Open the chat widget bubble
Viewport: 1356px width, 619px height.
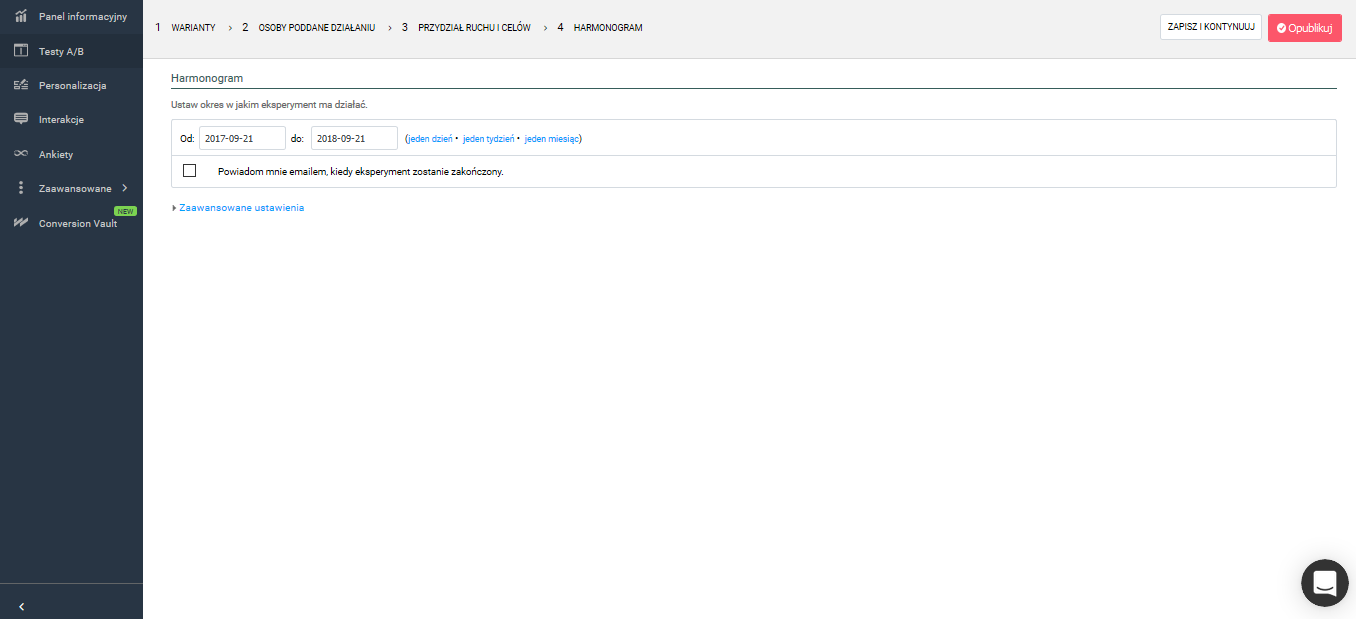pyautogui.click(x=1324, y=583)
